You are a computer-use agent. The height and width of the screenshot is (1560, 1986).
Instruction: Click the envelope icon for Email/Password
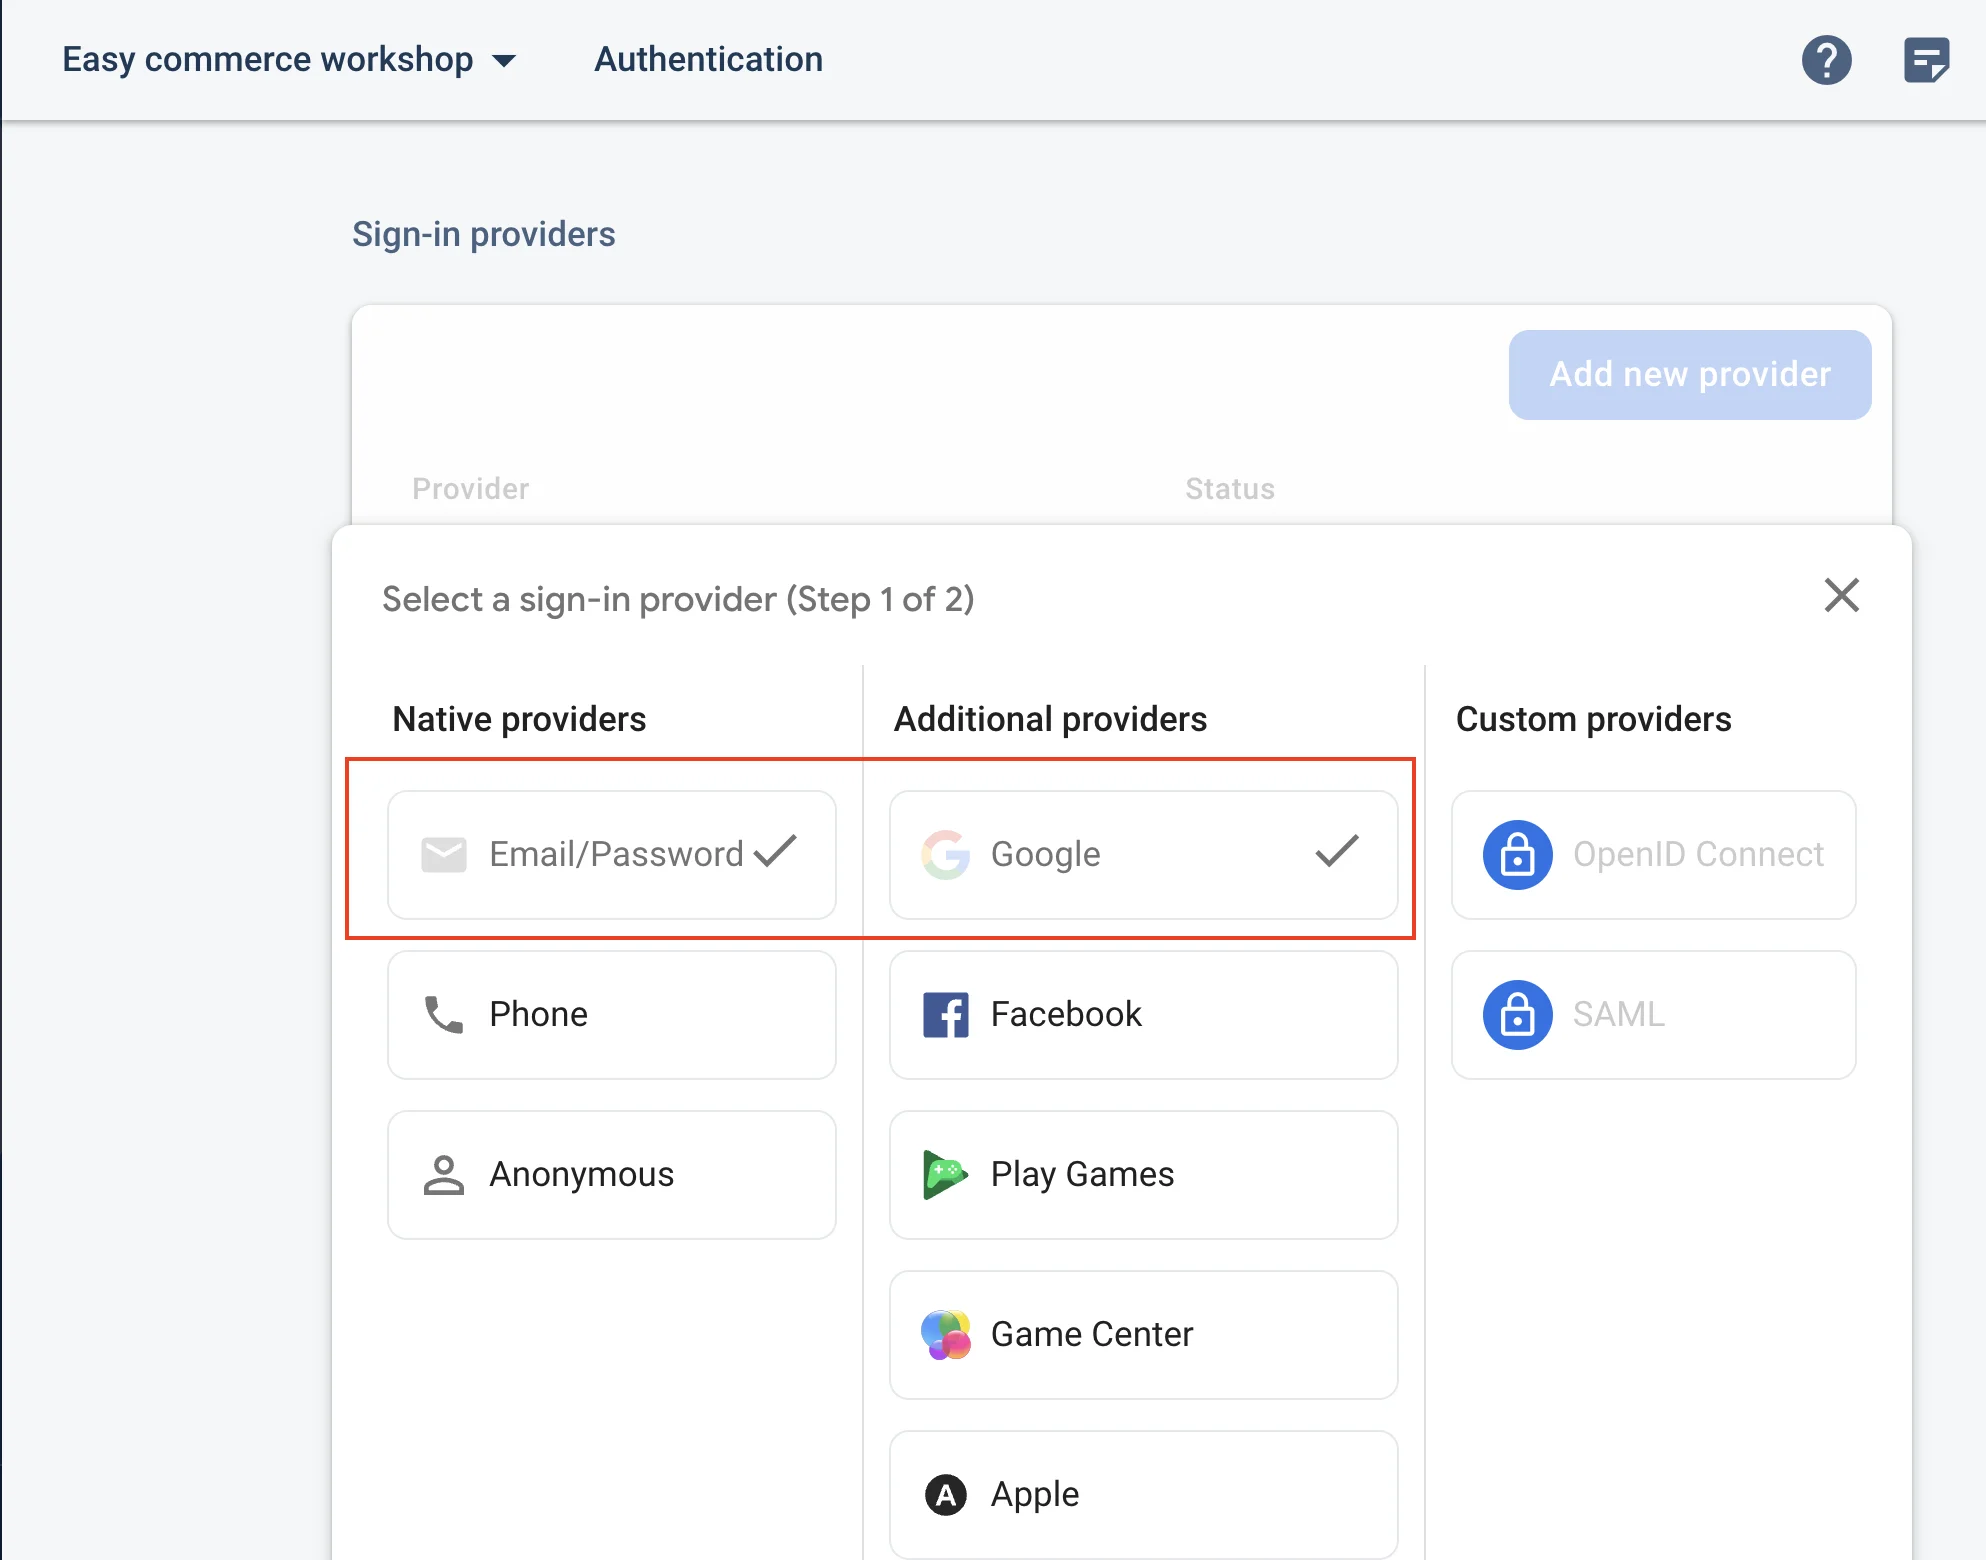pos(444,855)
